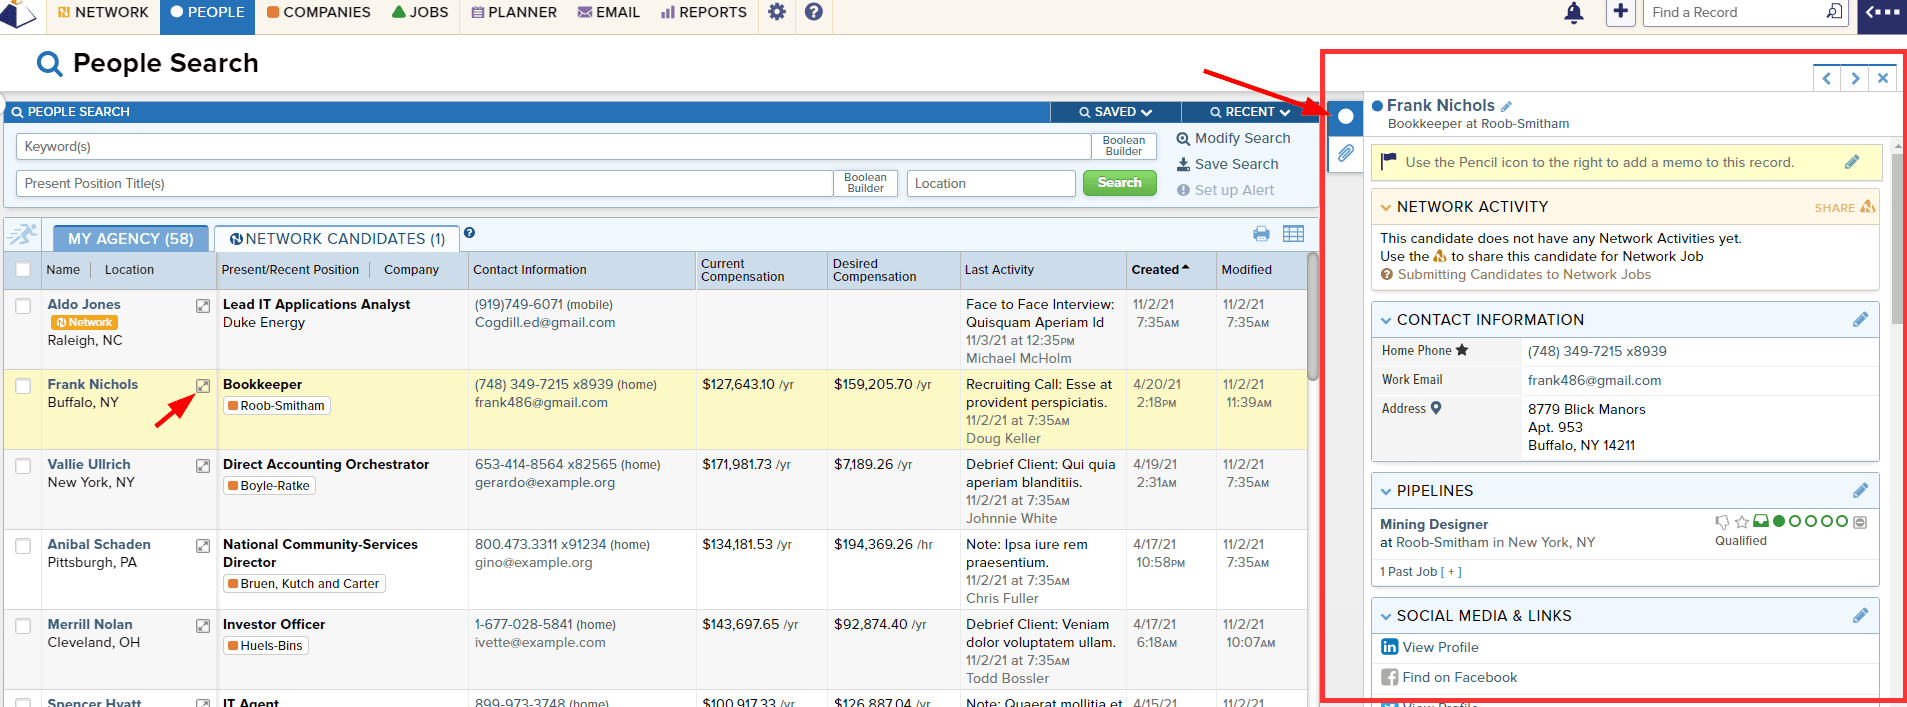The height and width of the screenshot is (707, 1907).
Task: Switch to My Agency (58) tab
Action: [131, 239]
